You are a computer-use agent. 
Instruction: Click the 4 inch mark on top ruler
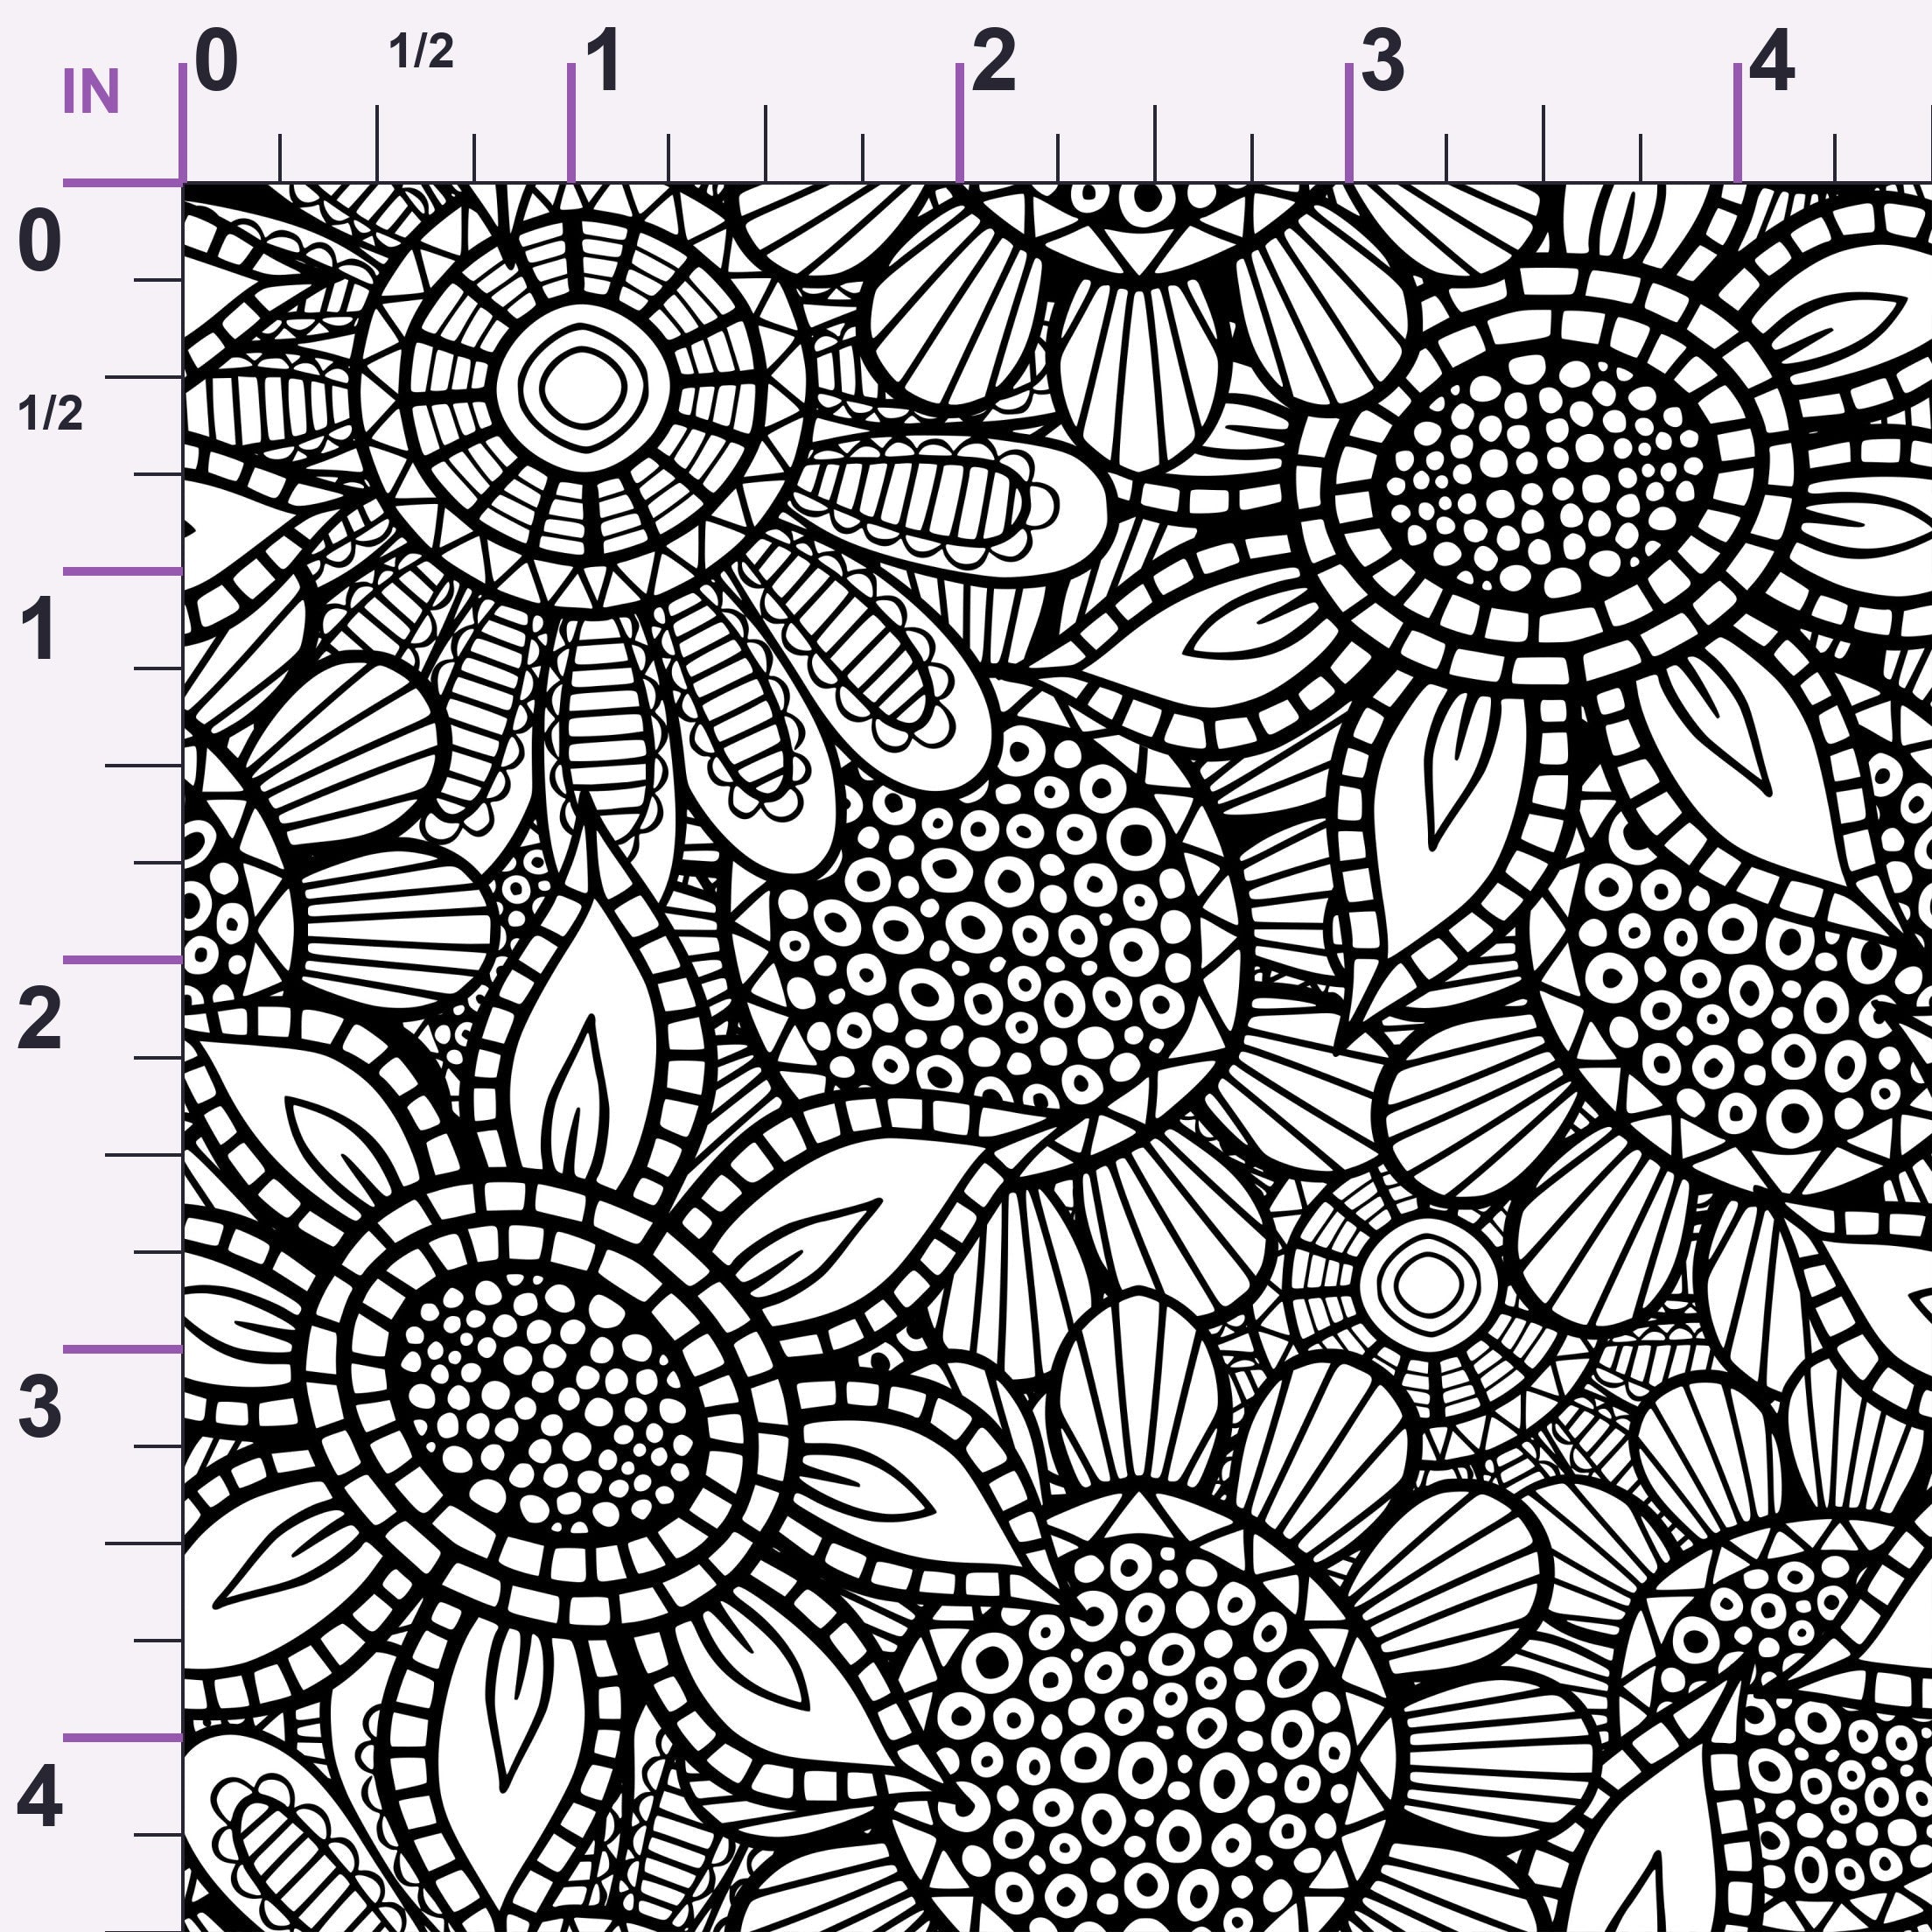click(1771, 61)
